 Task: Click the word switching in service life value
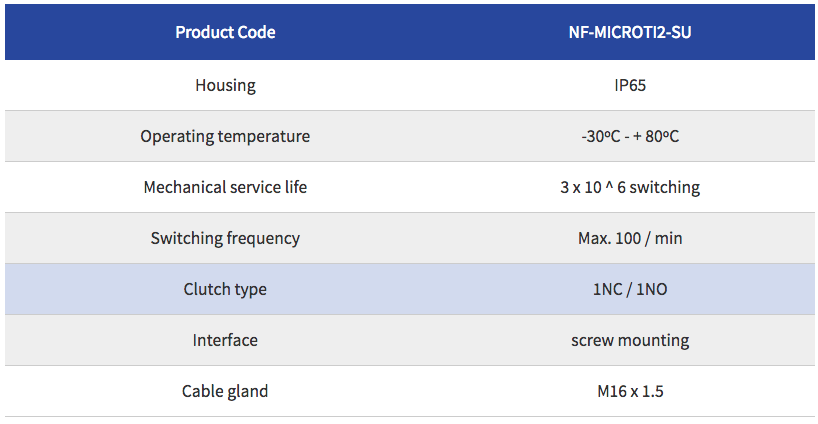[x=665, y=187]
